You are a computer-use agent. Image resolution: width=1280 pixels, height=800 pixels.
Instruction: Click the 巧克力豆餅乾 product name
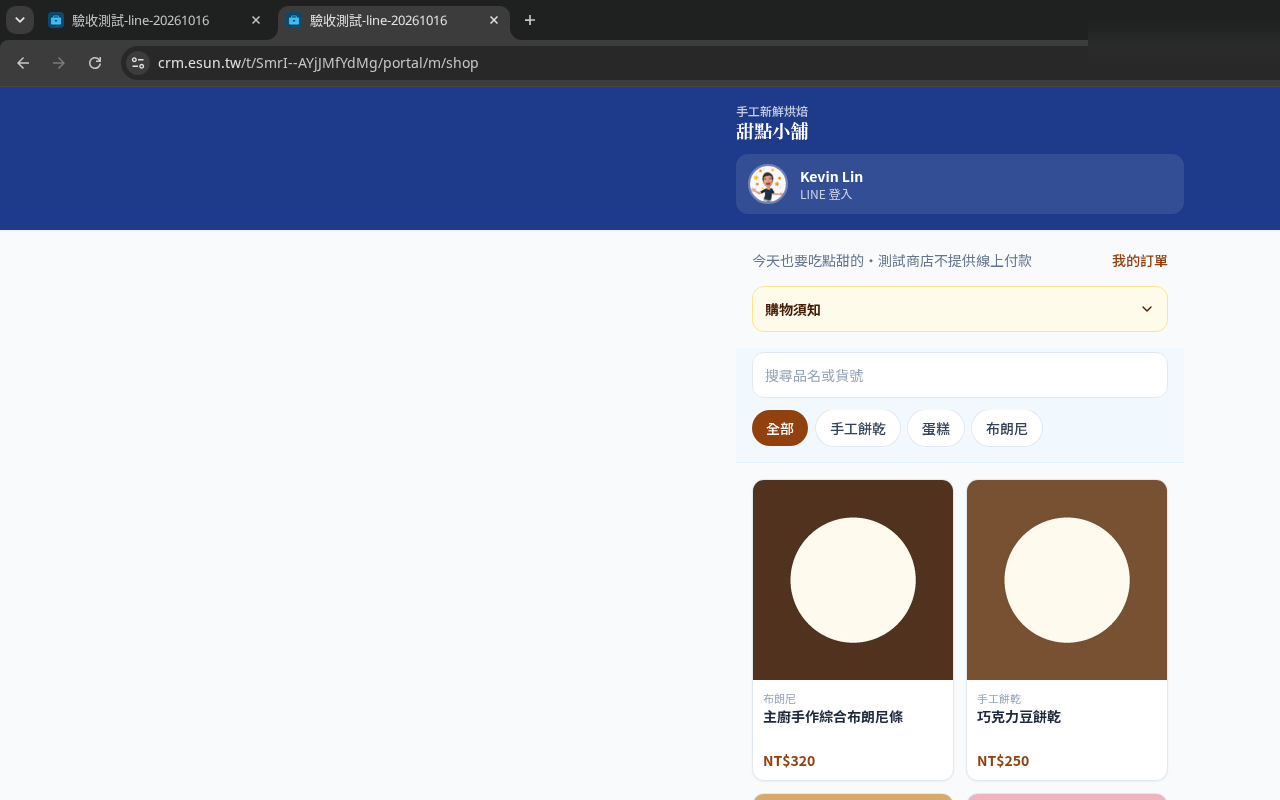(x=1019, y=717)
